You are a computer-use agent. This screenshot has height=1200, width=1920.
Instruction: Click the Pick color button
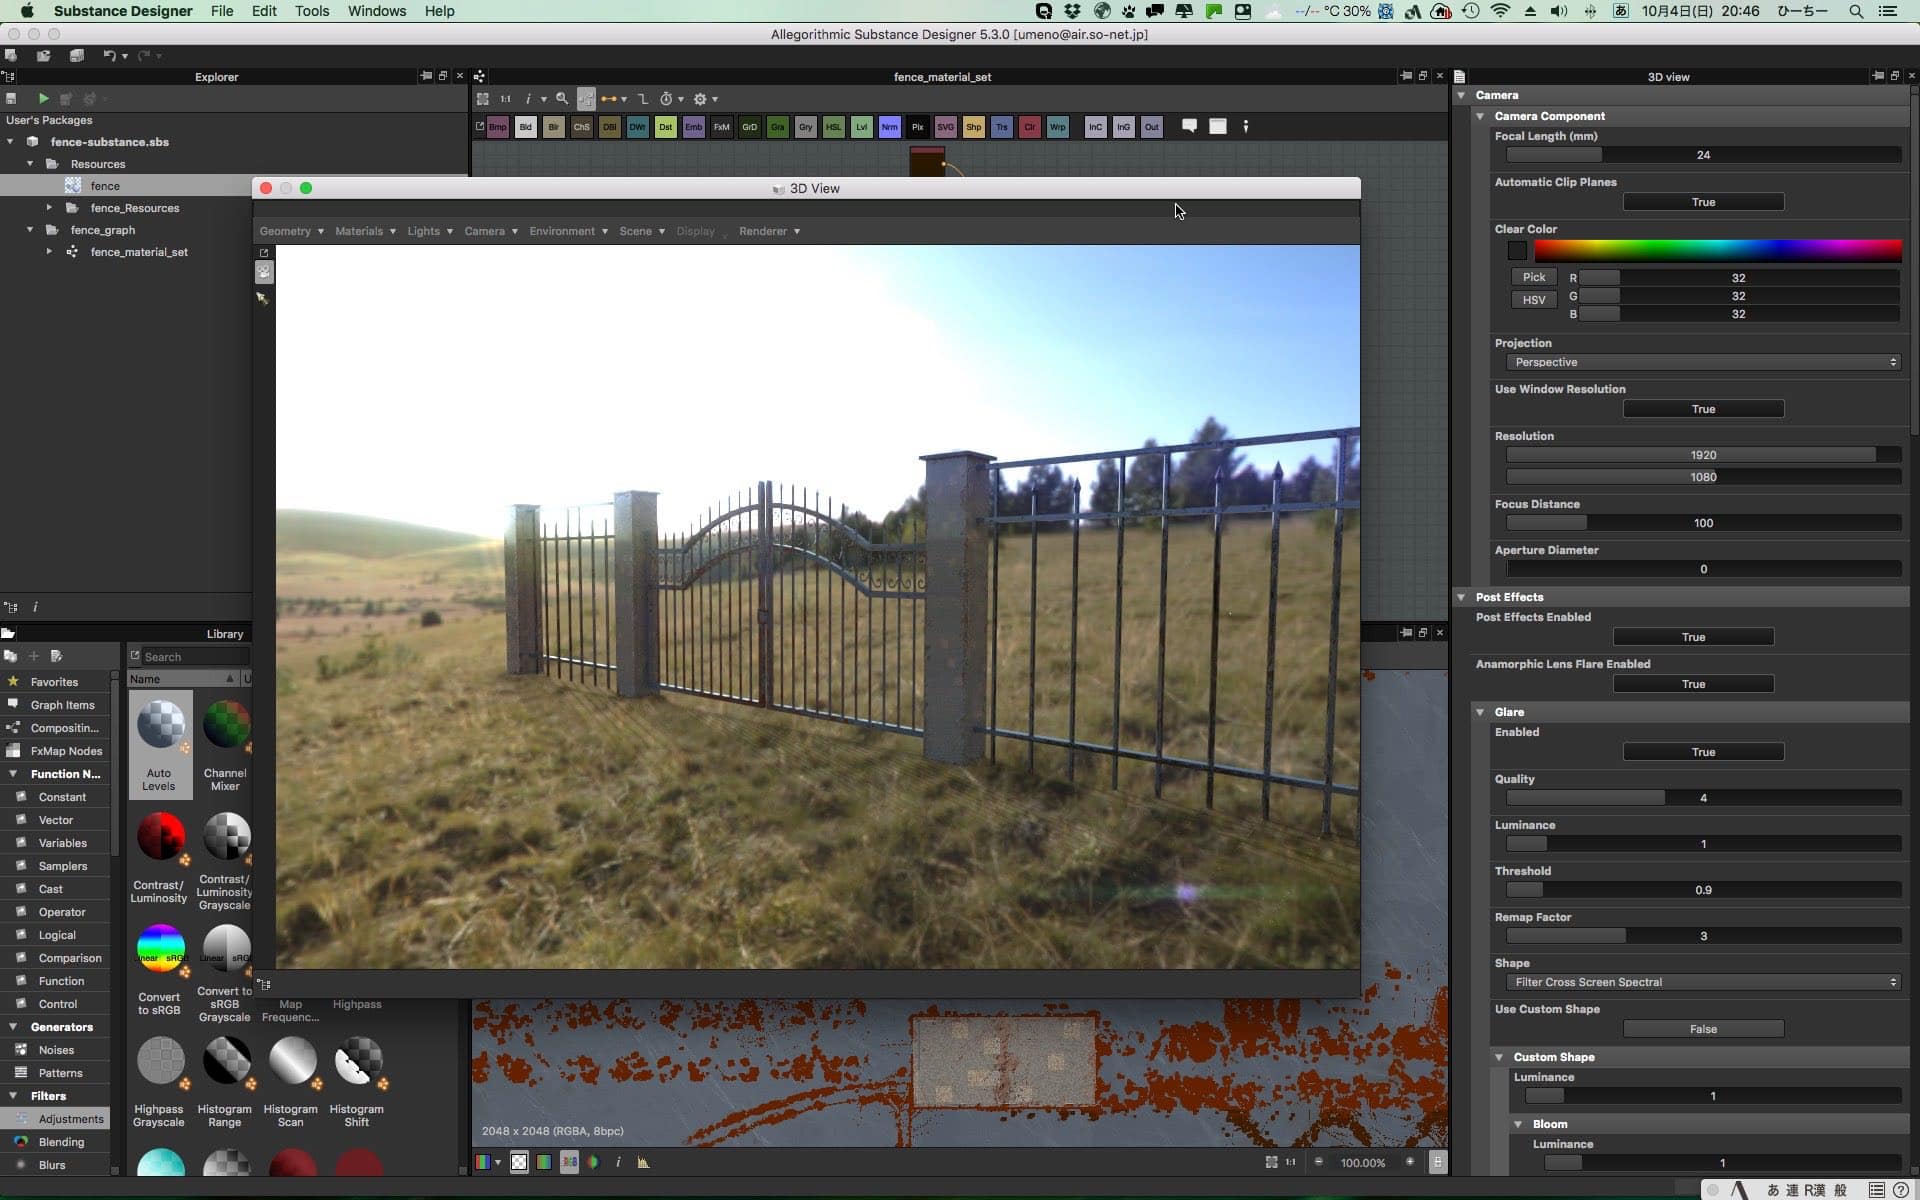[x=1533, y=277]
